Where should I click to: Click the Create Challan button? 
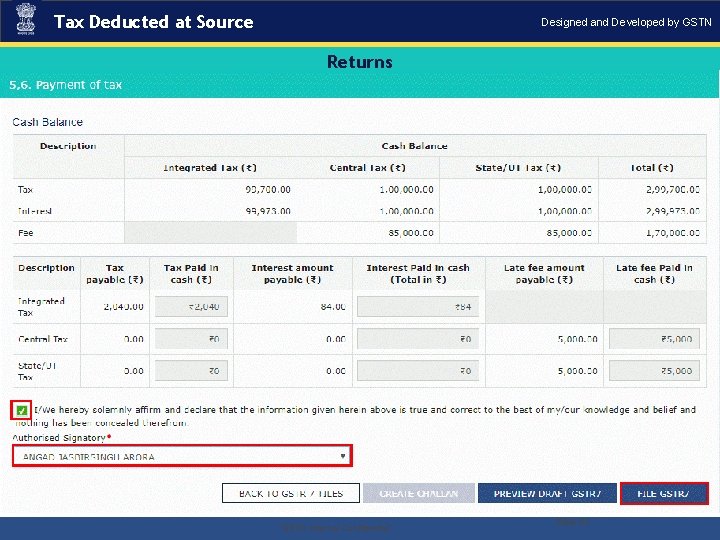pos(418,494)
